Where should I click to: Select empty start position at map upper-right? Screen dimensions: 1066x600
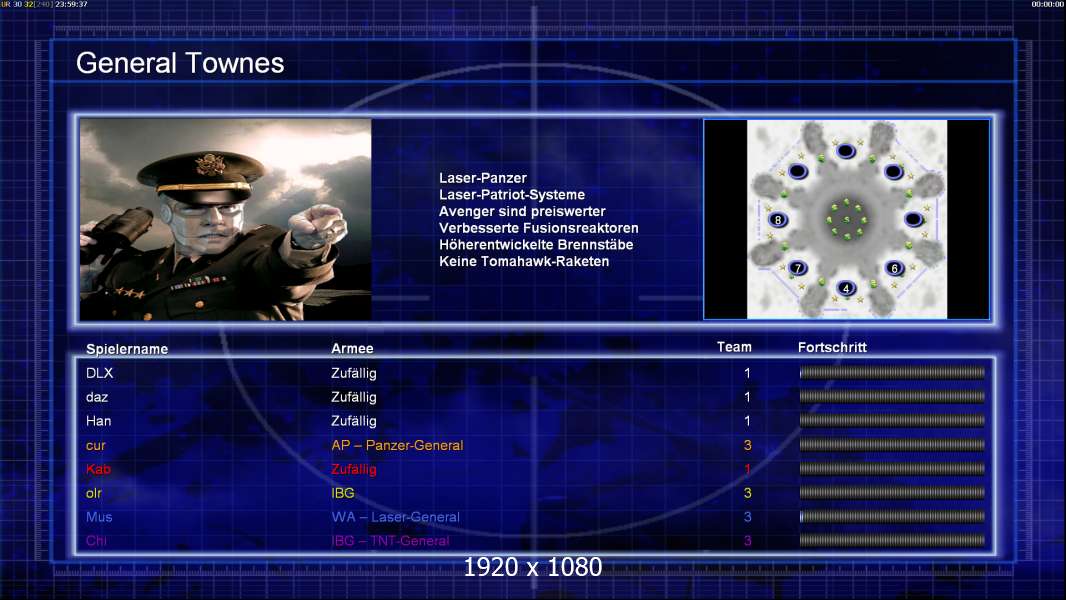pyautogui.click(x=894, y=171)
